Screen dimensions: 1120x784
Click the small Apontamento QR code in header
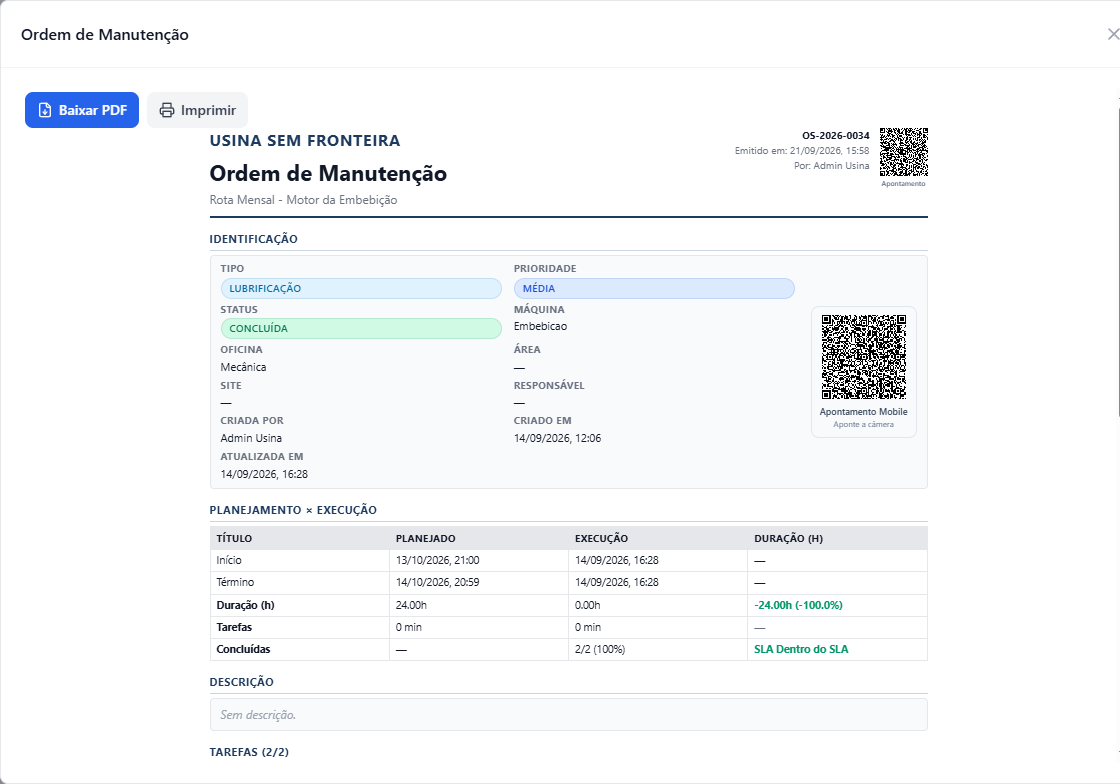click(904, 152)
